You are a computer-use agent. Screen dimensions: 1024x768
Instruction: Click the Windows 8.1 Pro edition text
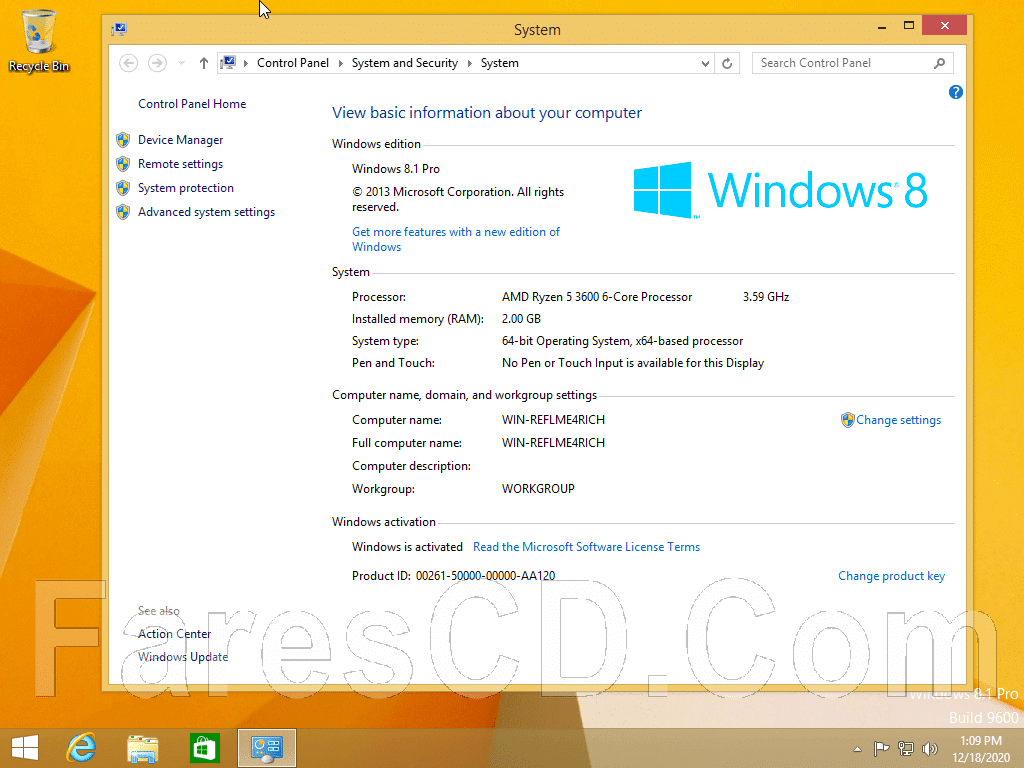click(396, 168)
